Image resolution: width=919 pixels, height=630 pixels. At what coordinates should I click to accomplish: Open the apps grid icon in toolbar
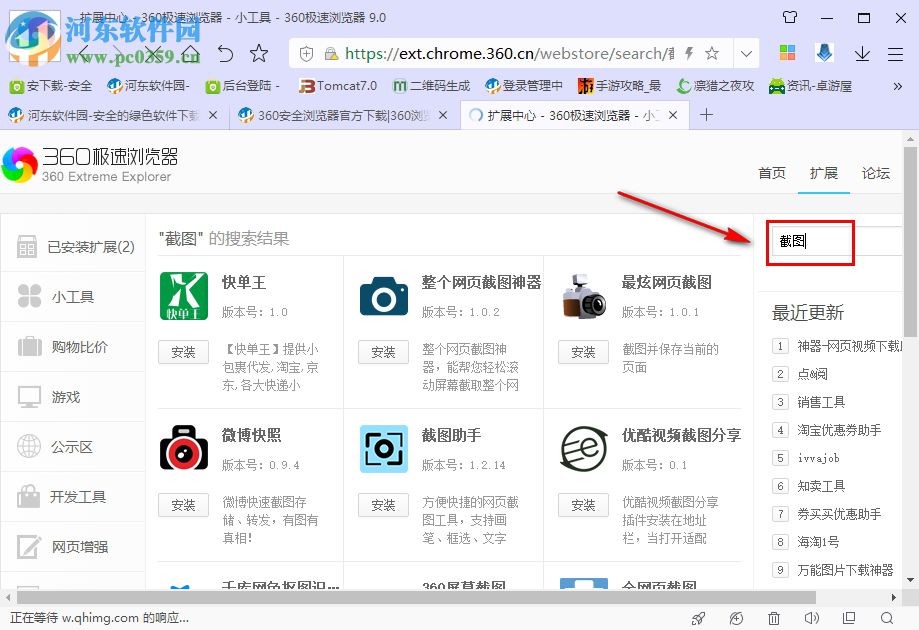pos(789,52)
